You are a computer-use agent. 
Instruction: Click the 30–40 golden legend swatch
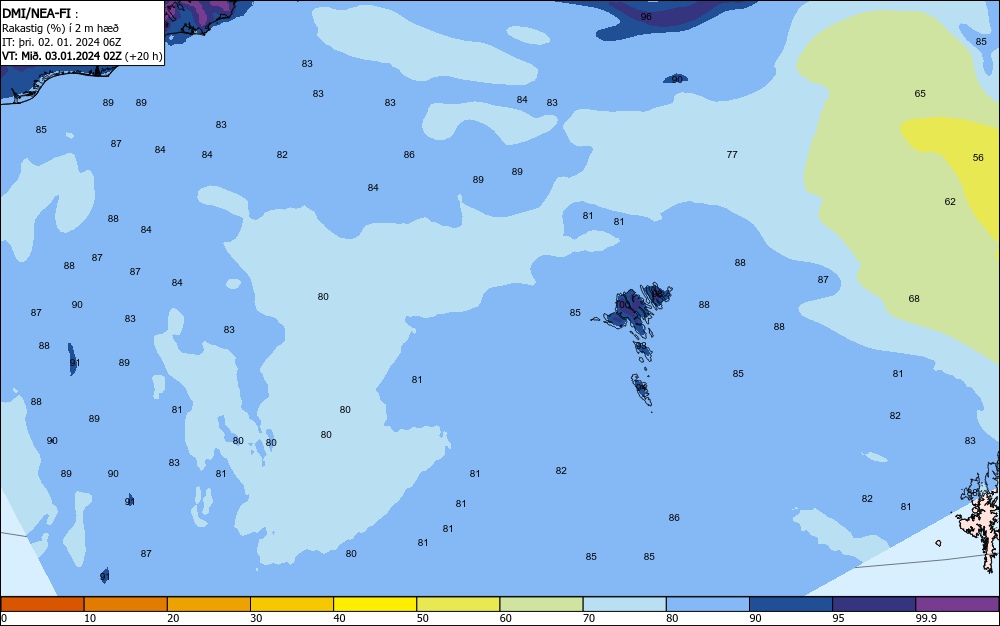tap(292, 604)
